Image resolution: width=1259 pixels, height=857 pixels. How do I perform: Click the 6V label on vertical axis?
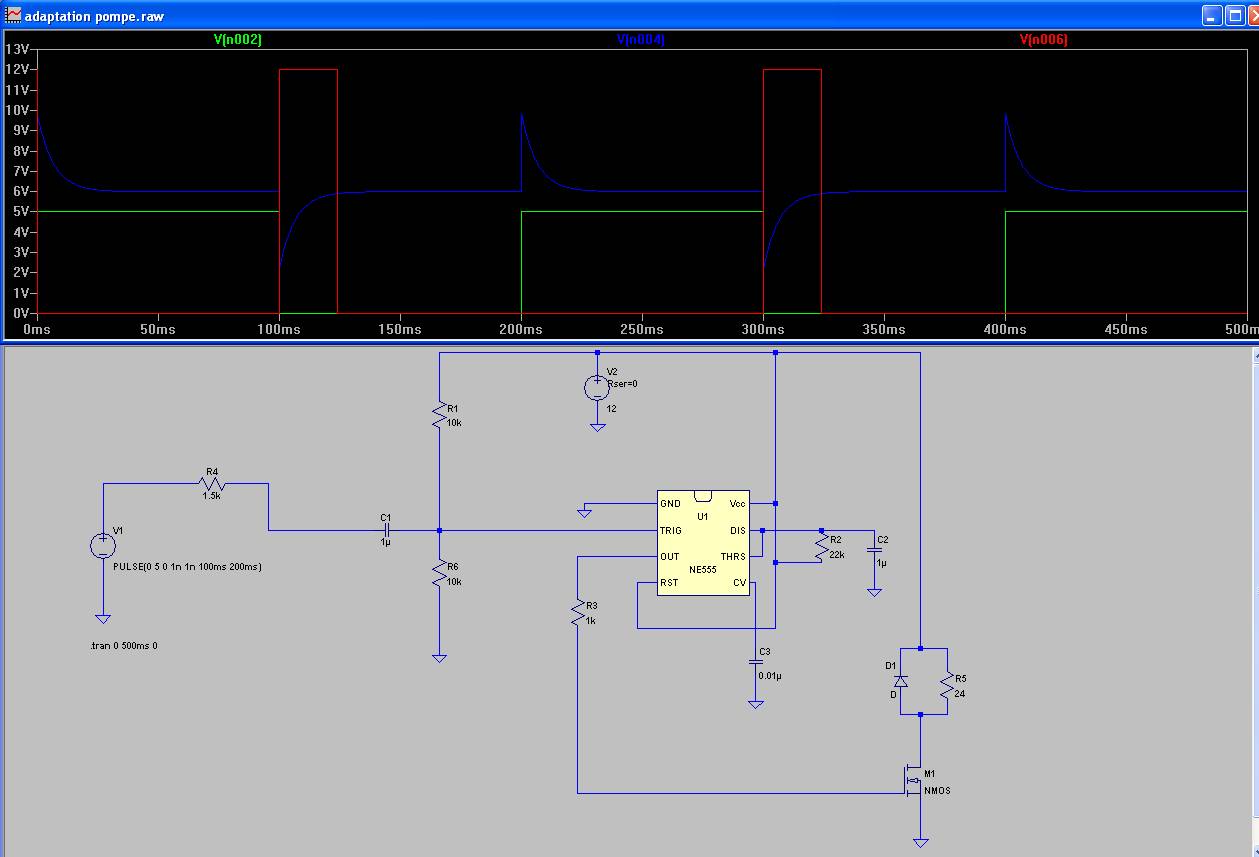click(x=20, y=191)
